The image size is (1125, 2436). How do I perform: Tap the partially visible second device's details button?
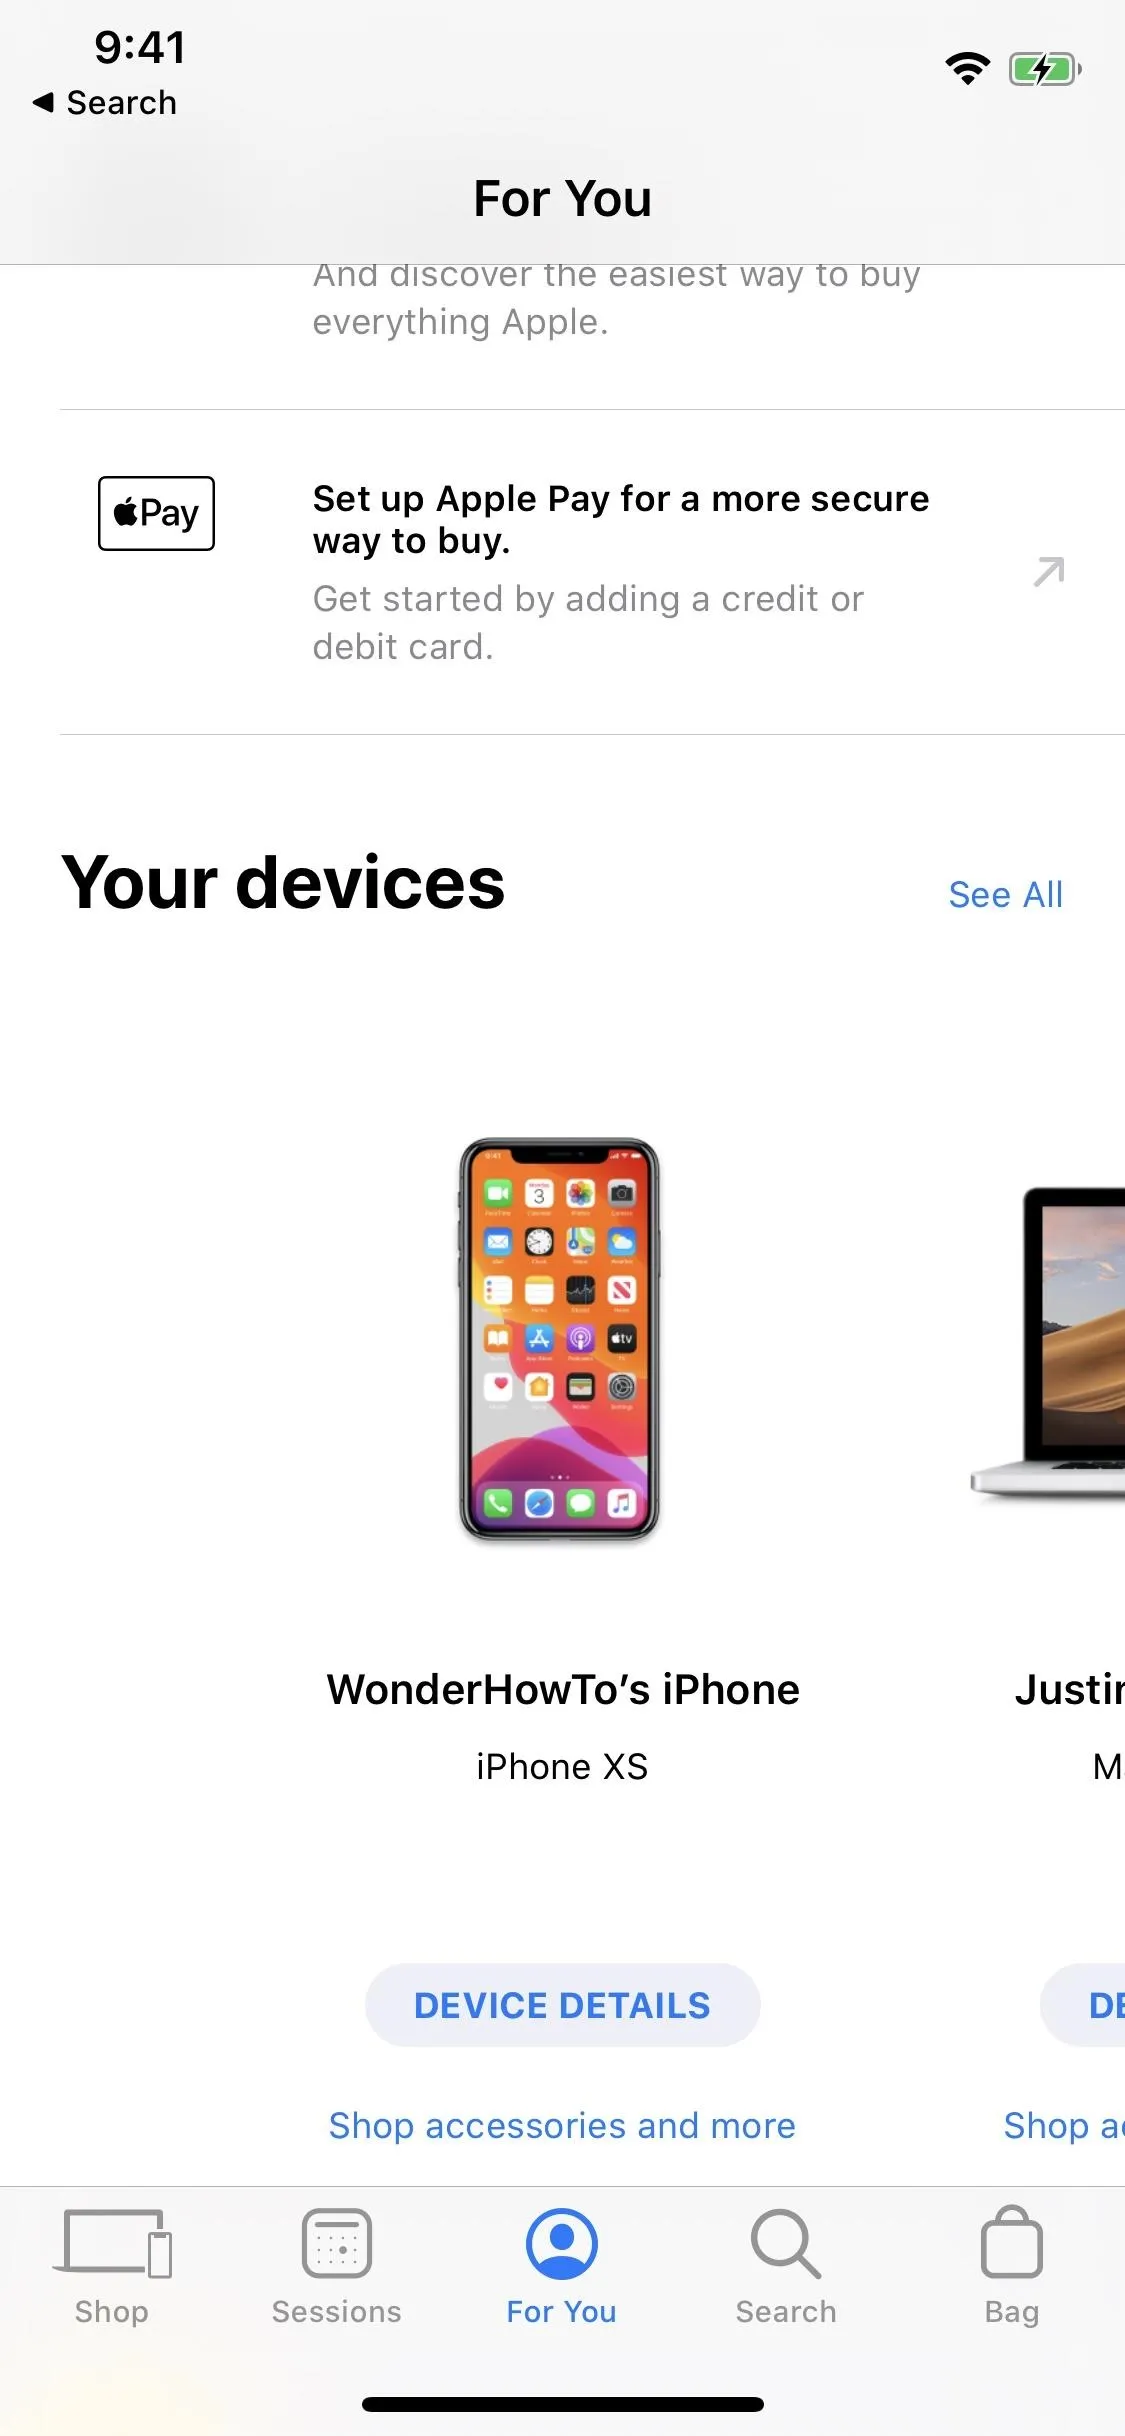[1083, 2005]
